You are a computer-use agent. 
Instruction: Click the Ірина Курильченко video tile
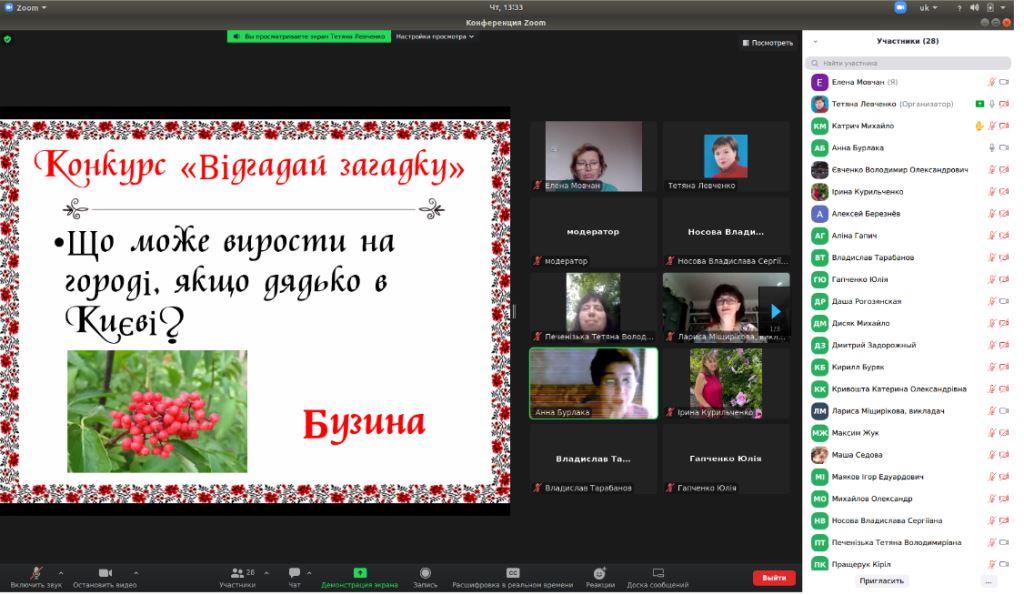click(726, 383)
